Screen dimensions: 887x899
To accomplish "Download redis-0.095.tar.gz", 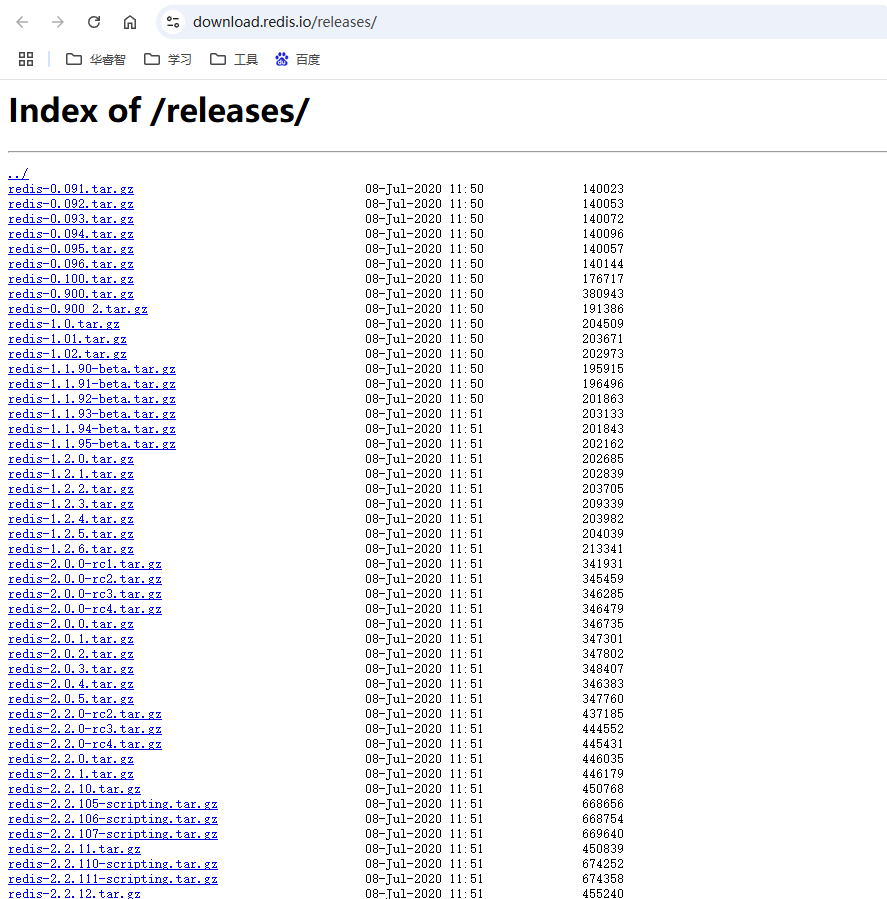I will click(x=71, y=249).
